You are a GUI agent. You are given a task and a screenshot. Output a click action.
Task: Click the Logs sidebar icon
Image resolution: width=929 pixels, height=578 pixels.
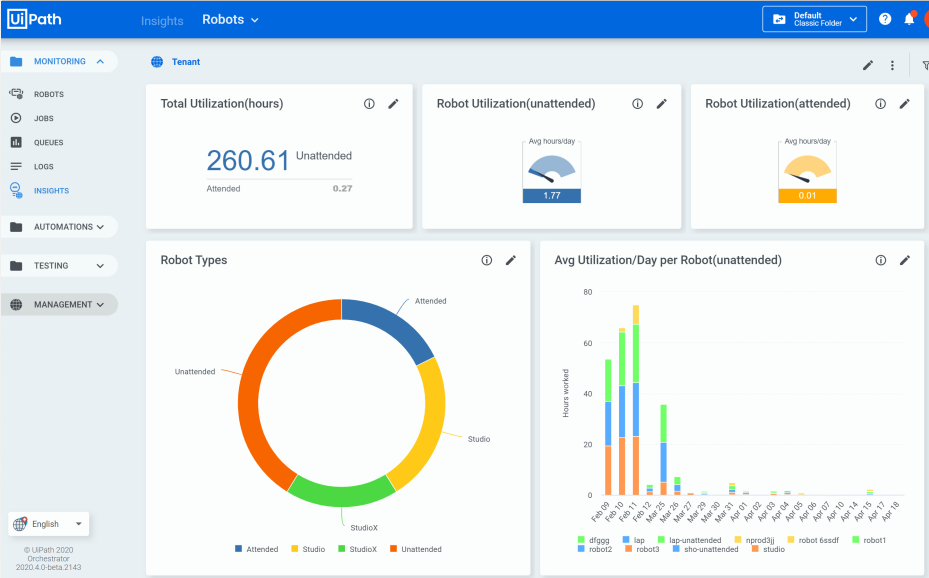(16, 166)
